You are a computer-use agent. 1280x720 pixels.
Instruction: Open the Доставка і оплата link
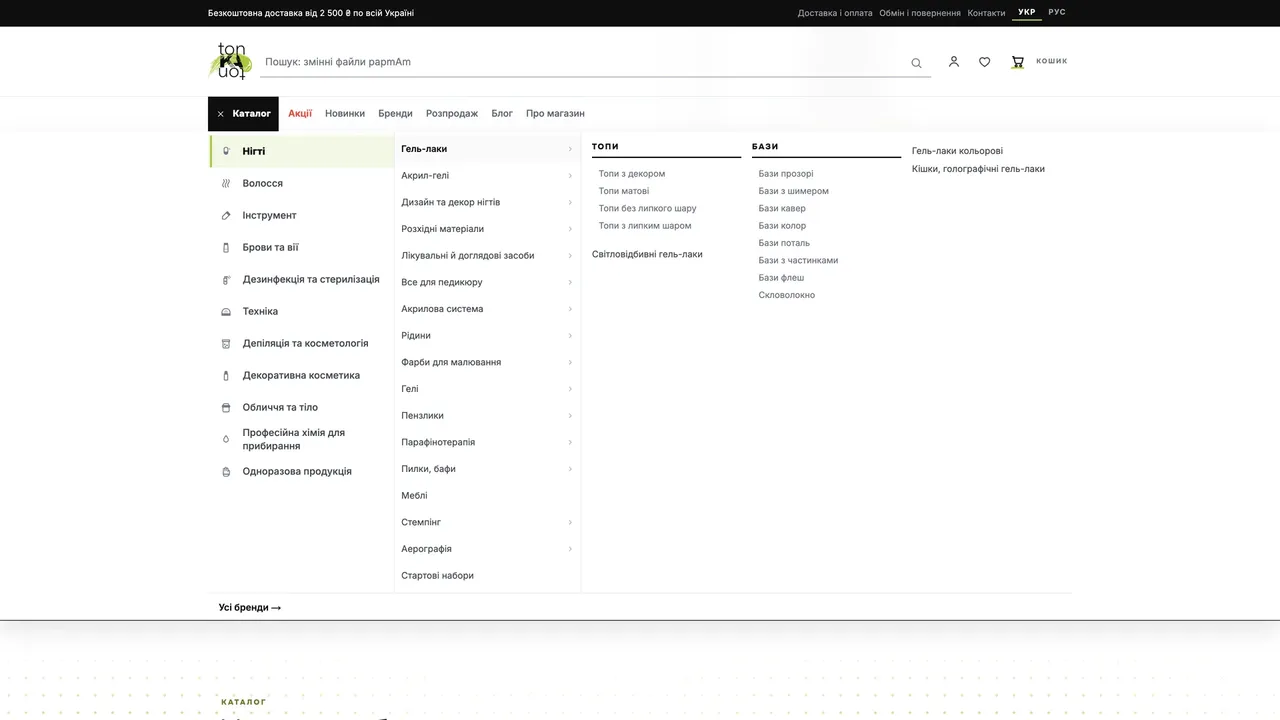click(835, 13)
